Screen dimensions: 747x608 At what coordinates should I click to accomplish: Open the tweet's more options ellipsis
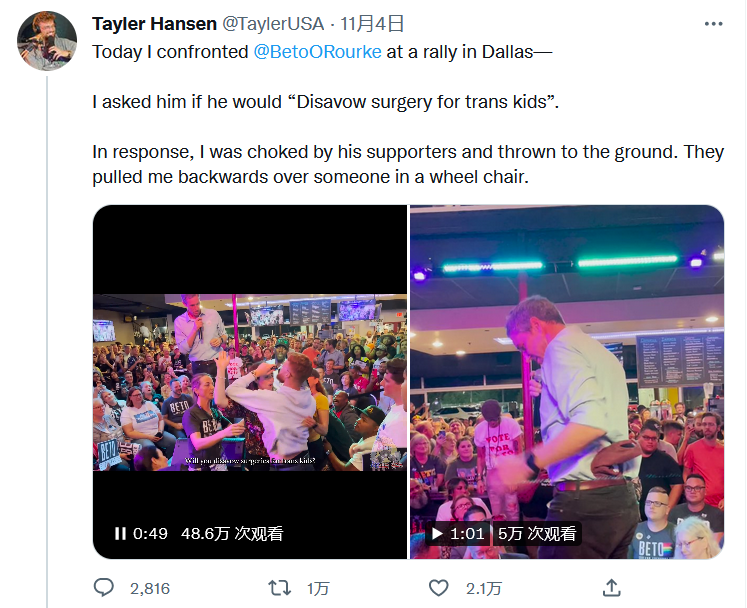click(713, 24)
